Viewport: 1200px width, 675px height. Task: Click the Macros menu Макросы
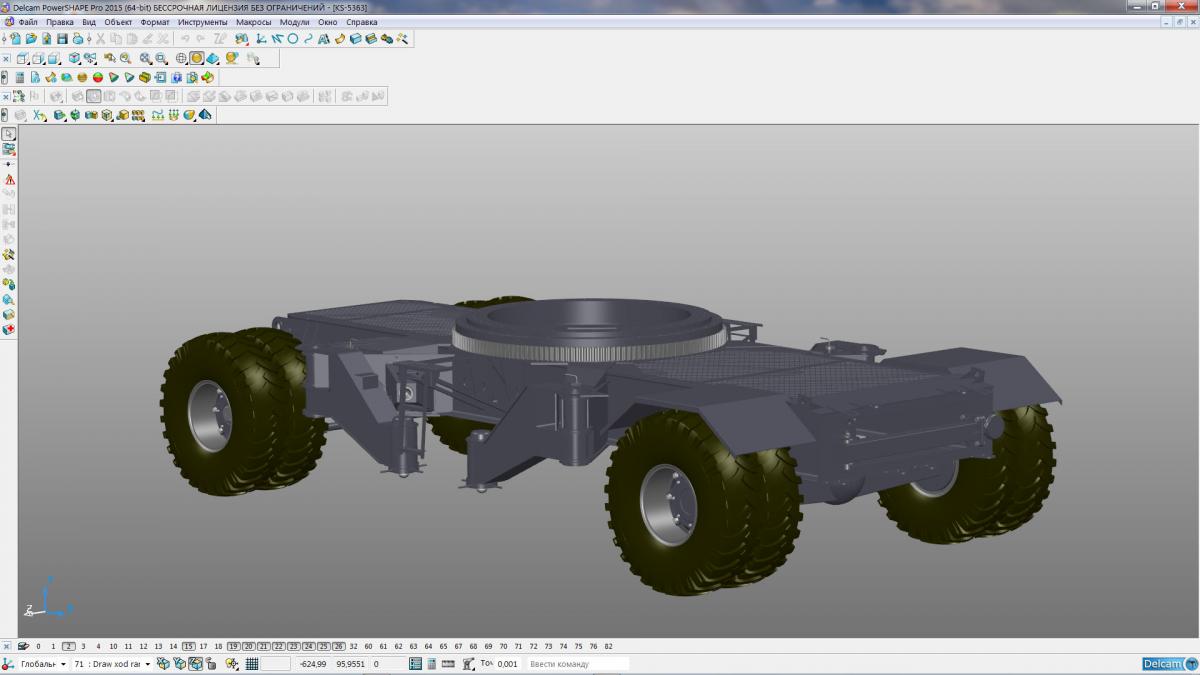click(253, 22)
